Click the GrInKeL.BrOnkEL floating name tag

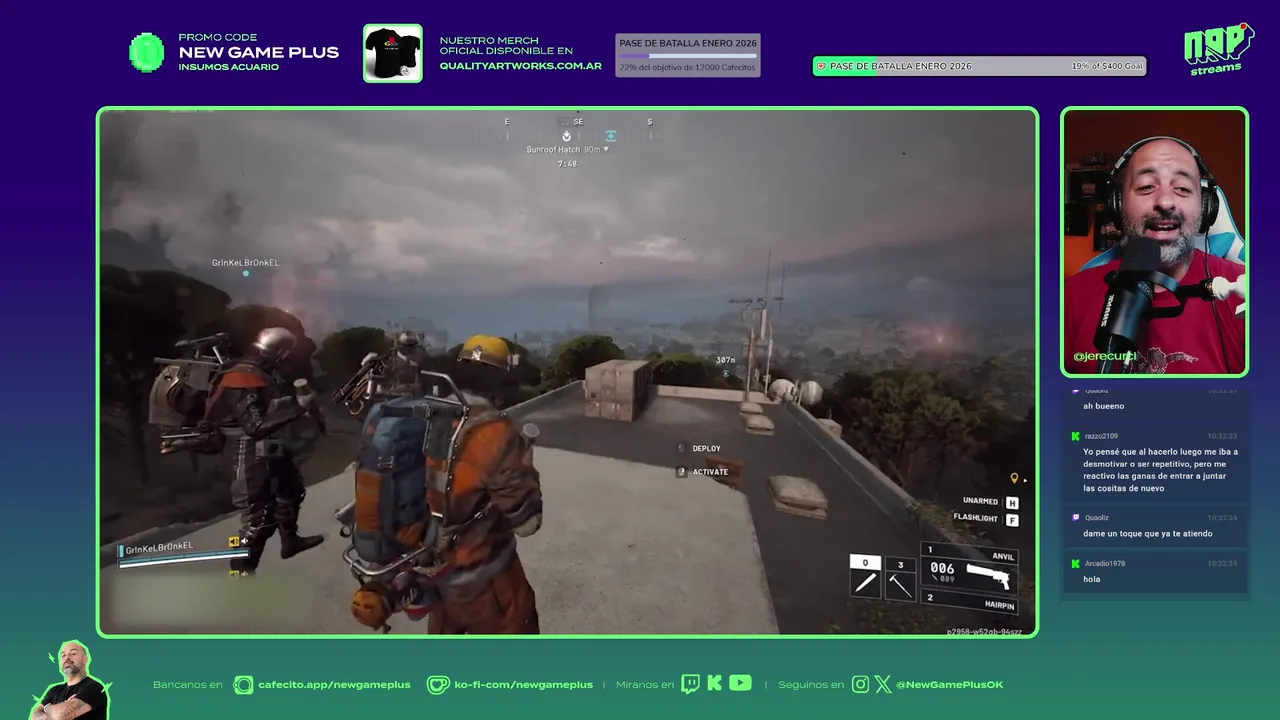245,263
